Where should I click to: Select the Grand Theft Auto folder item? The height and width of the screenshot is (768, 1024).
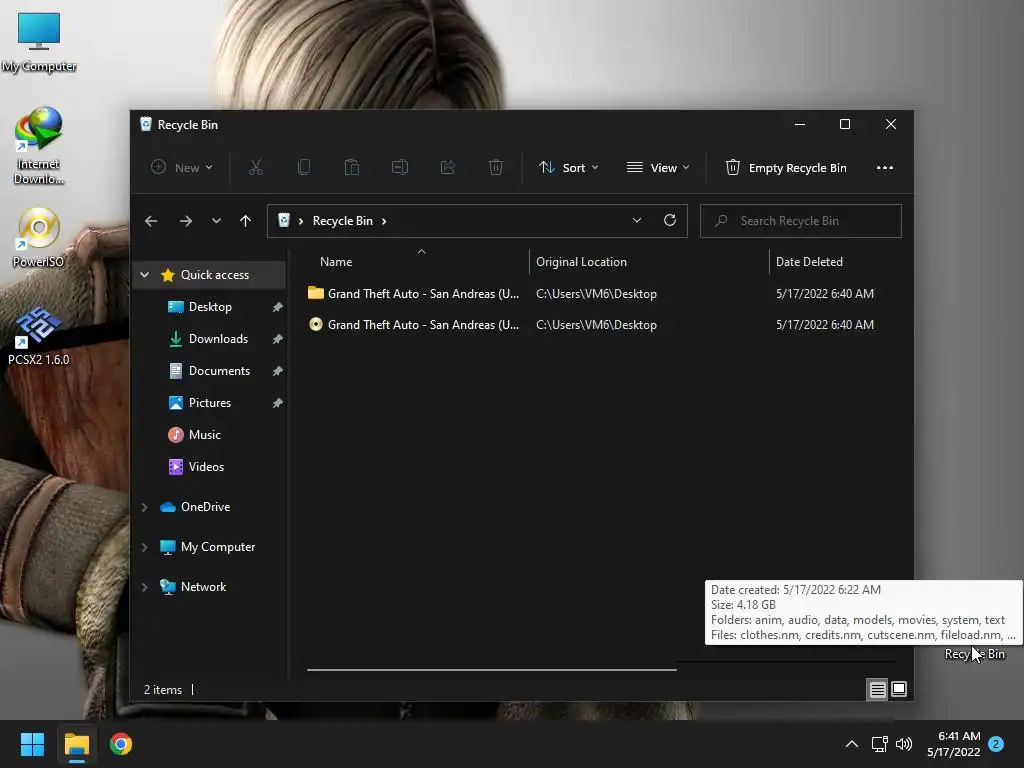(x=413, y=294)
